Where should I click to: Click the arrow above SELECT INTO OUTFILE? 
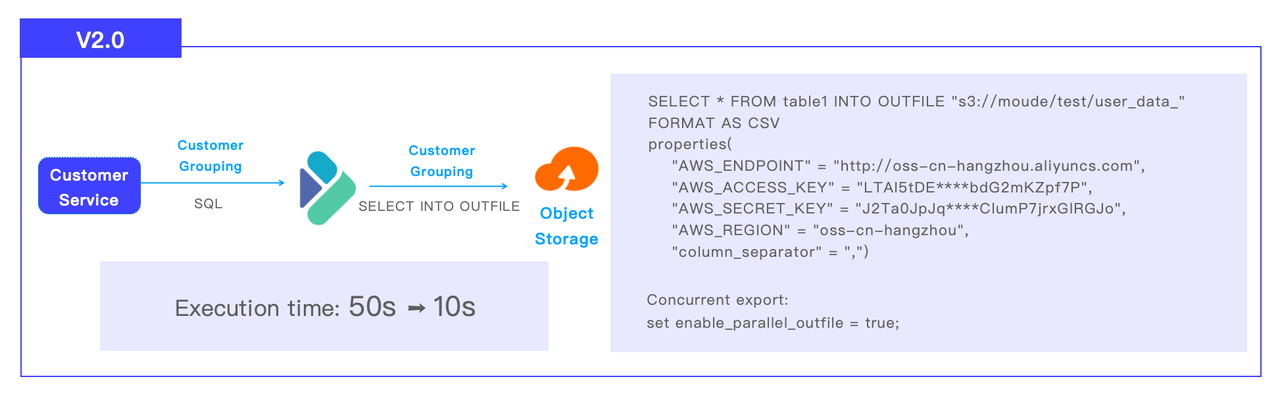(x=438, y=186)
